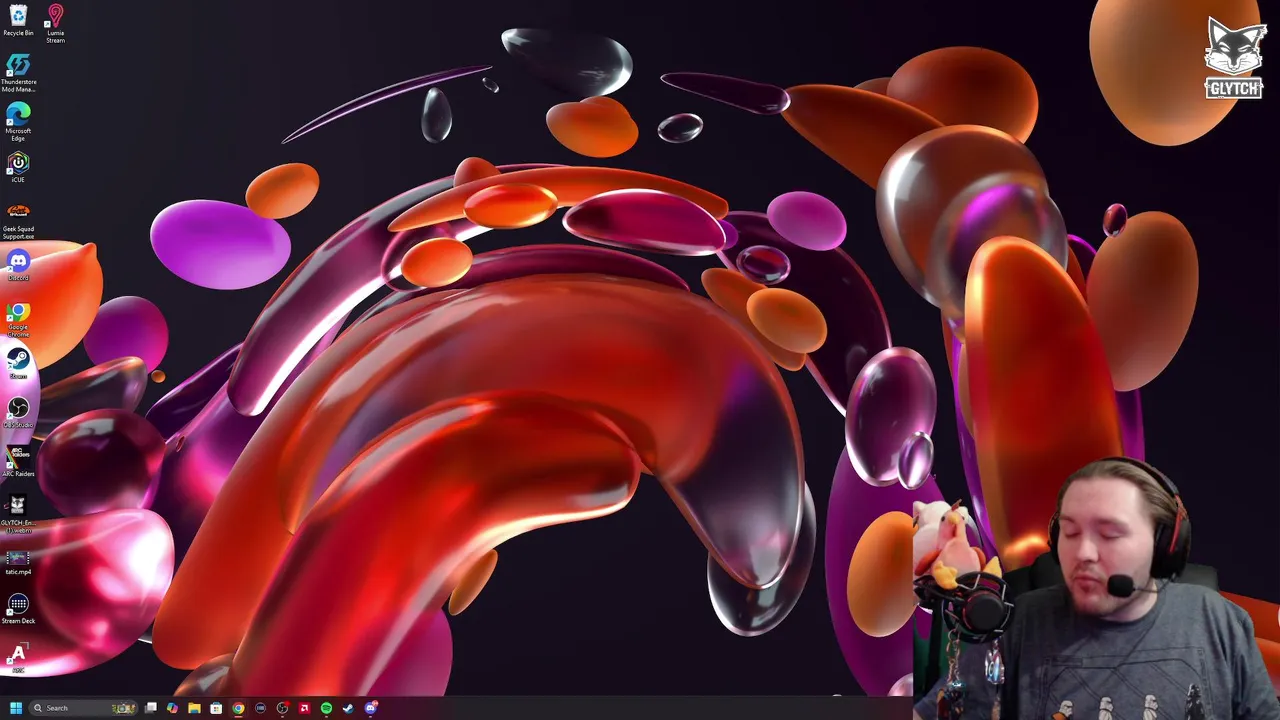Image resolution: width=1280 pixels, height=720 pixels.
Task: Select the Steam desktop shortcut
Action: click(x=18, y=363)
